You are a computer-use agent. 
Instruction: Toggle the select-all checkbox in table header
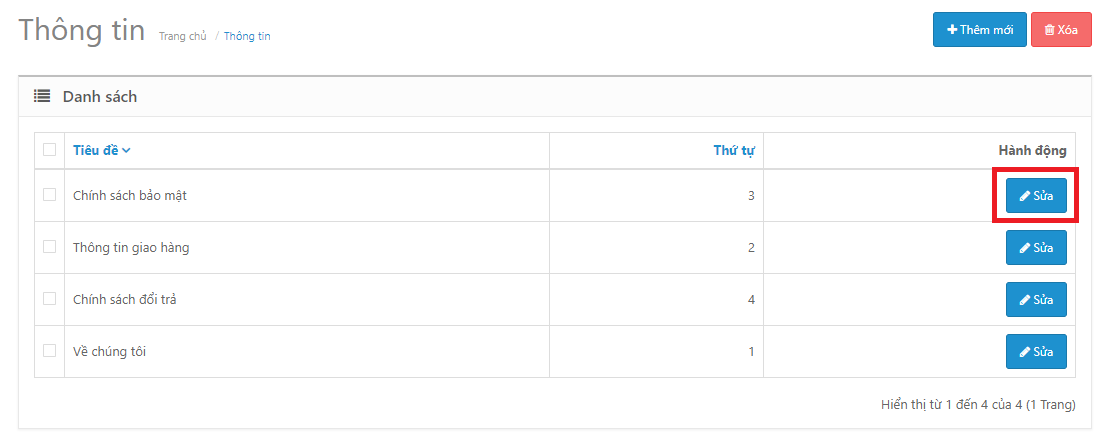(x=50, y=150)
